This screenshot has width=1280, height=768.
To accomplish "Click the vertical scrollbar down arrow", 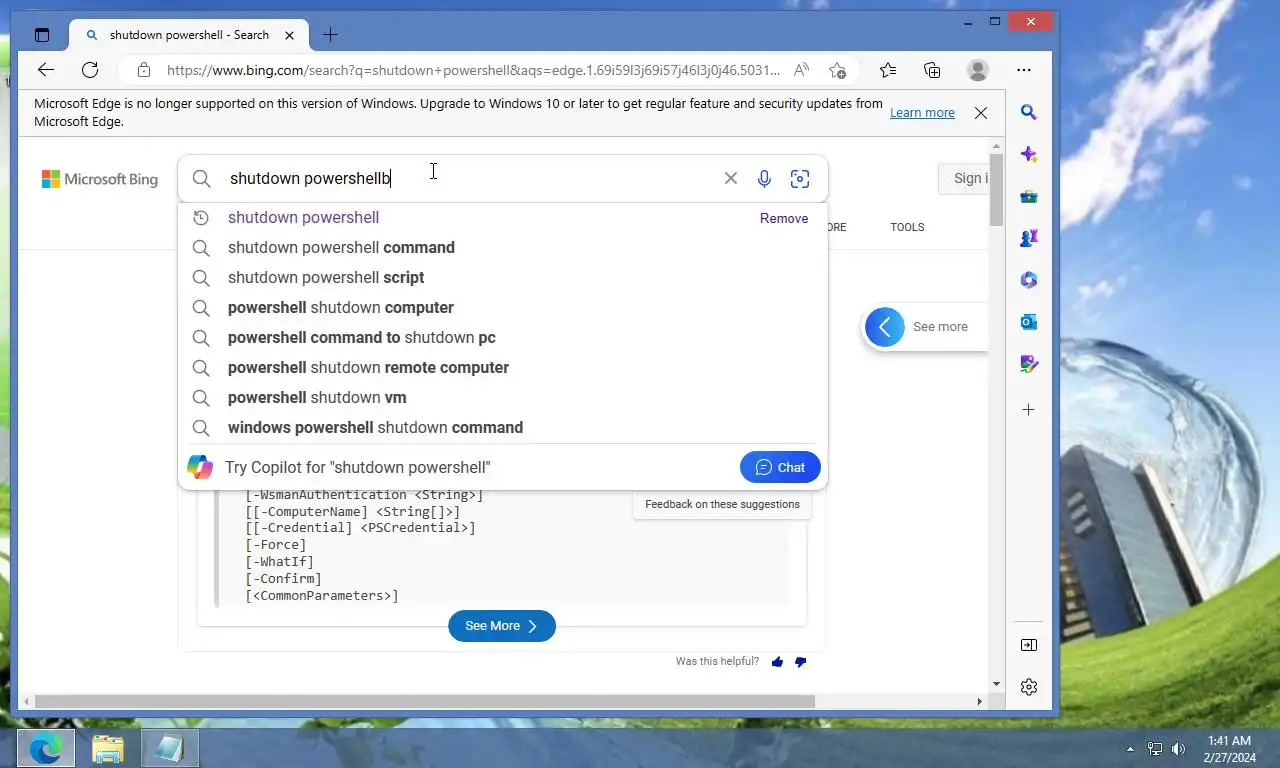I will click(x=996, y=684).
